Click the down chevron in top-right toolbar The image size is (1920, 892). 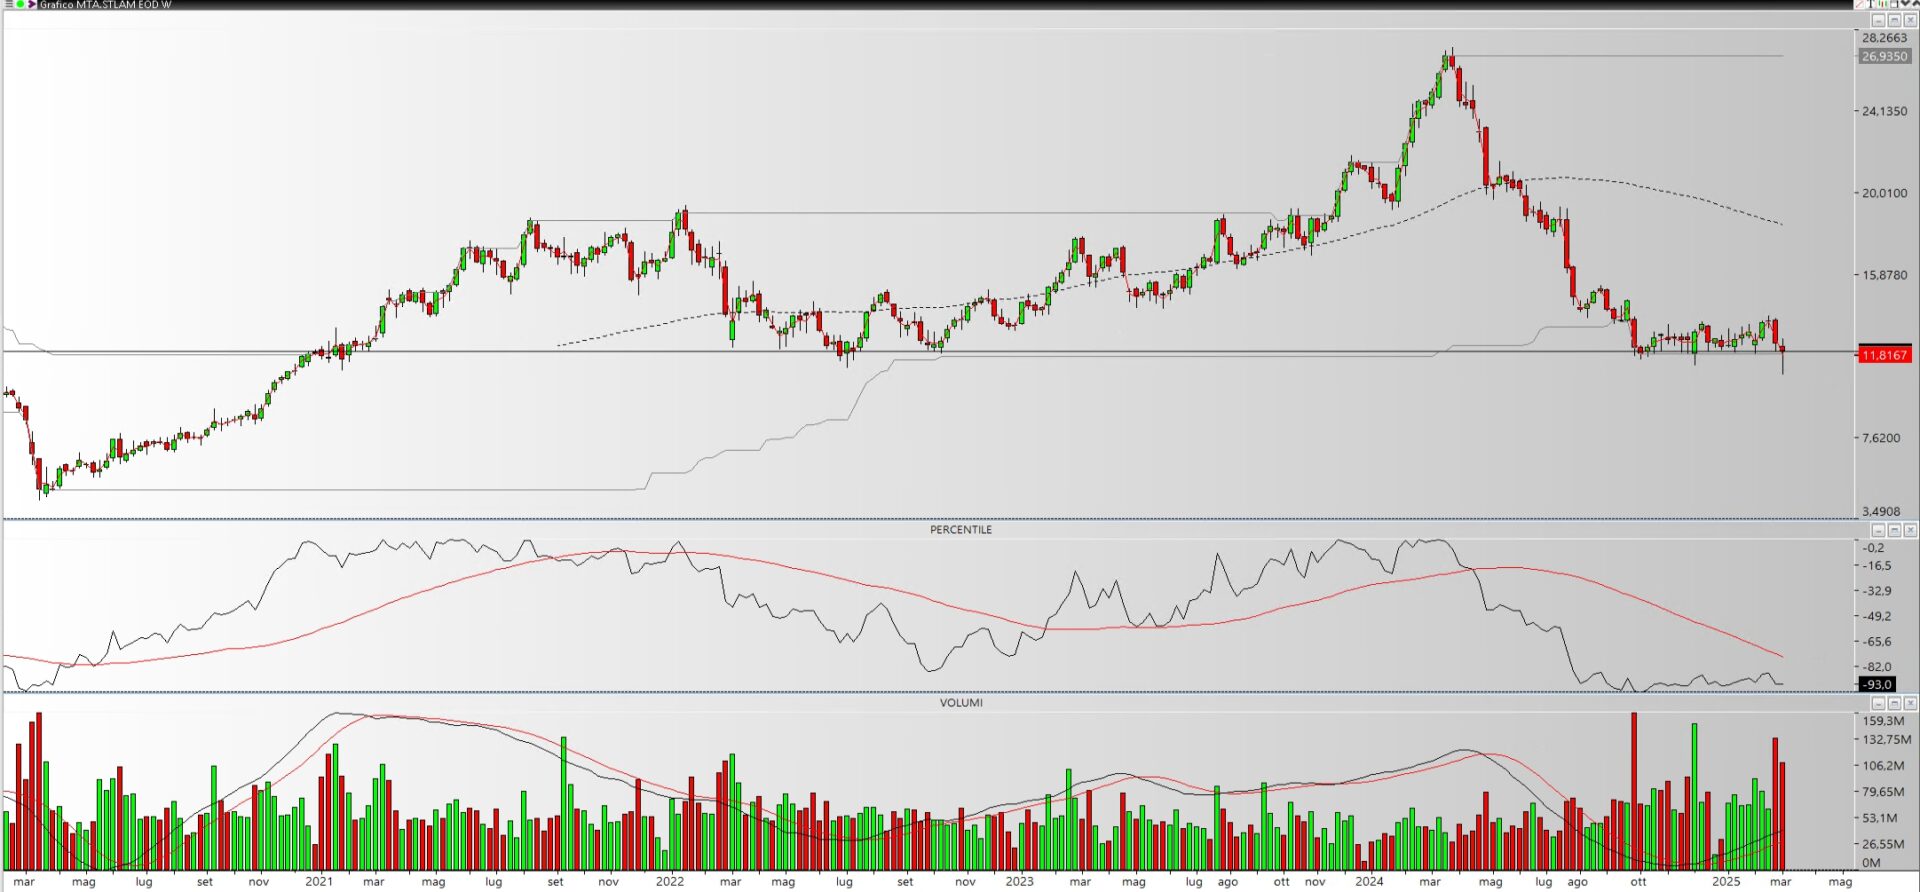(1905, 4)
